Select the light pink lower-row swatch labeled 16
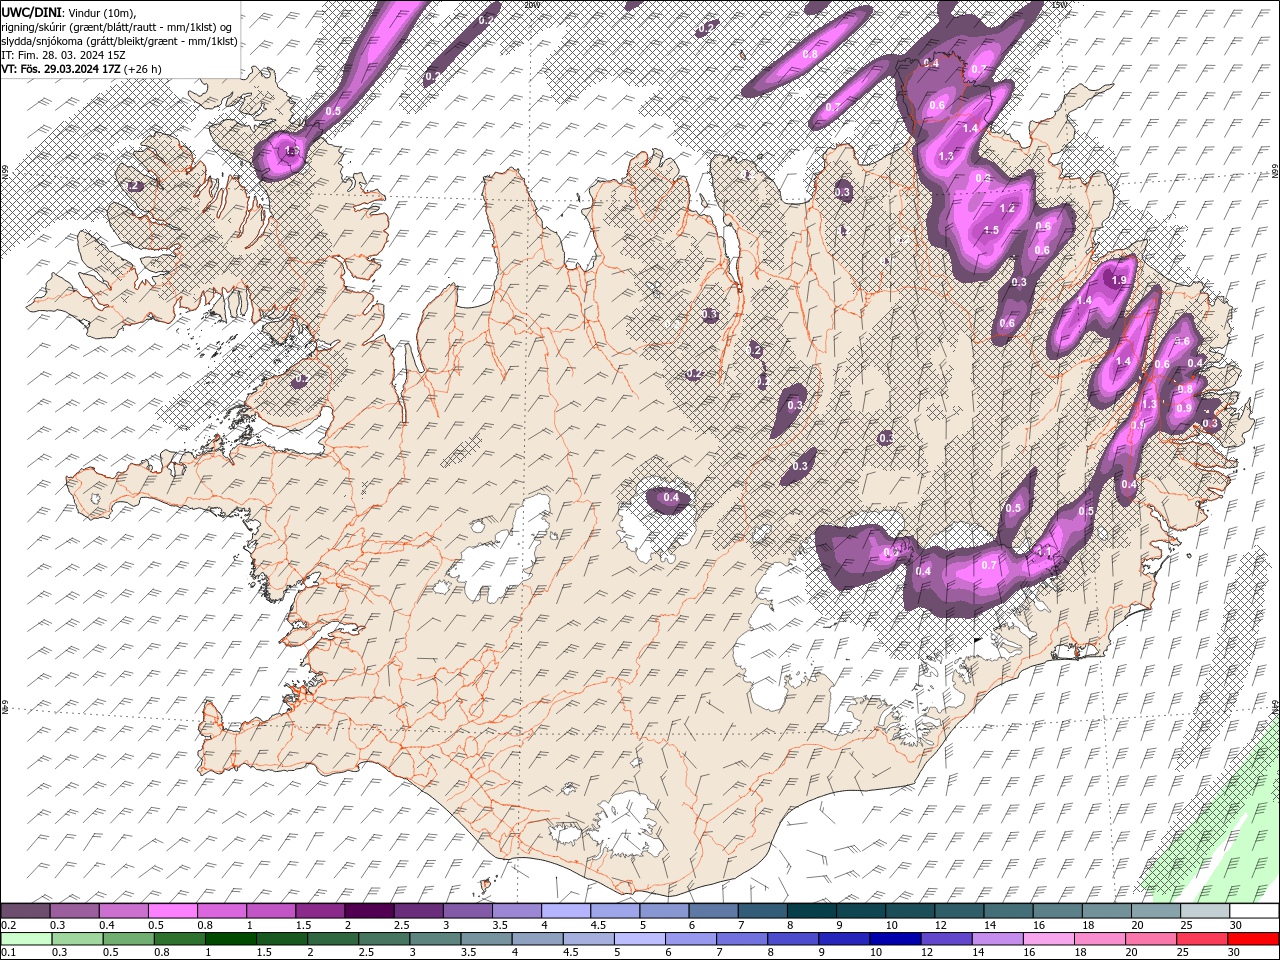The width and height of the screenshot is (1280, 960). coord(1049,939)
